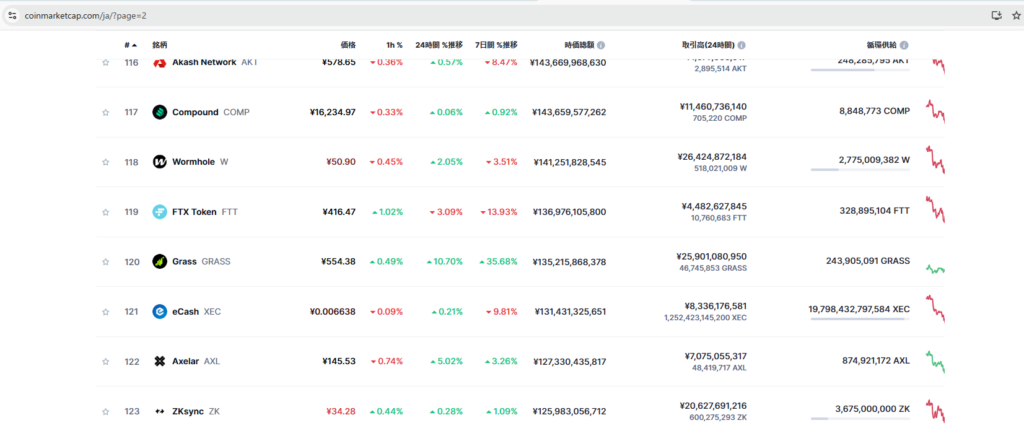Open the Grass GRASS coin page
Image resolution: width=1024 pixels, height=428 pixels.
201,262
